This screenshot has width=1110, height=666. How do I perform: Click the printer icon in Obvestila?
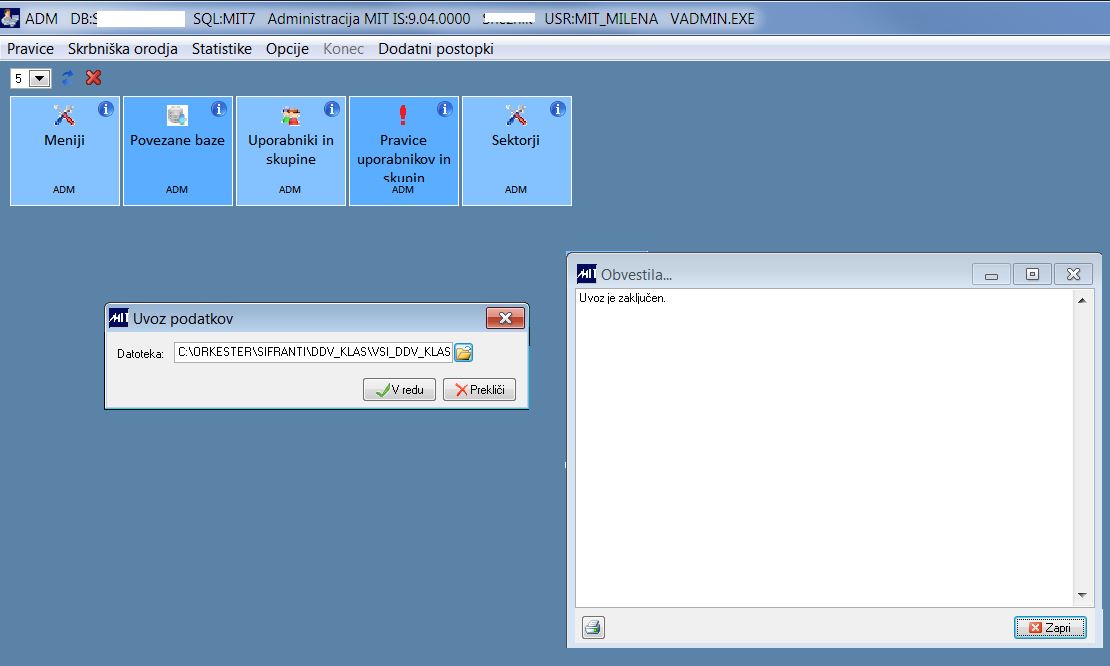click(593, 627)
